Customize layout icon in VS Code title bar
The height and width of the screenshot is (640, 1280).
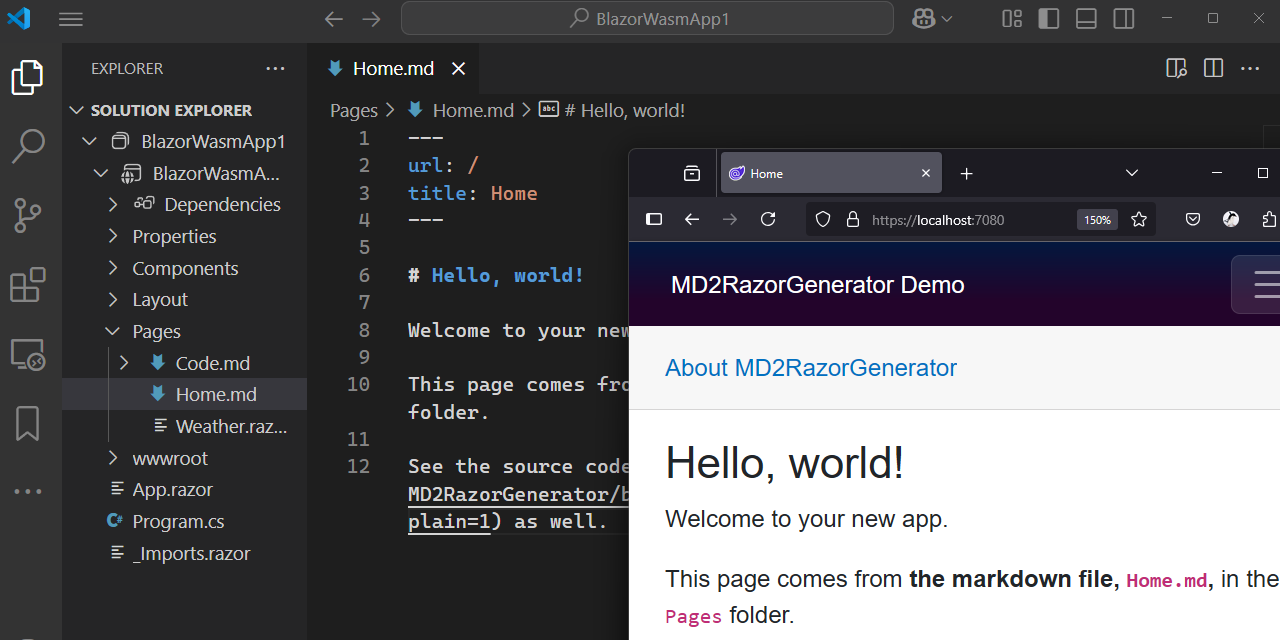[1012, 19]
